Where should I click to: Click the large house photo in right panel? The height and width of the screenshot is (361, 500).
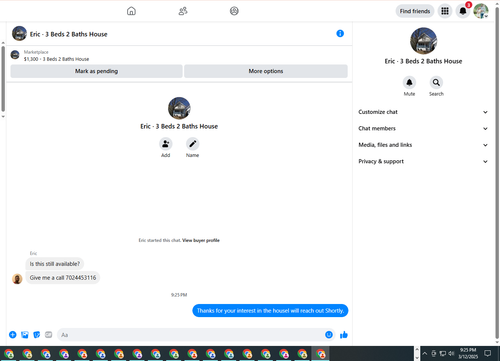click(423, 41)
